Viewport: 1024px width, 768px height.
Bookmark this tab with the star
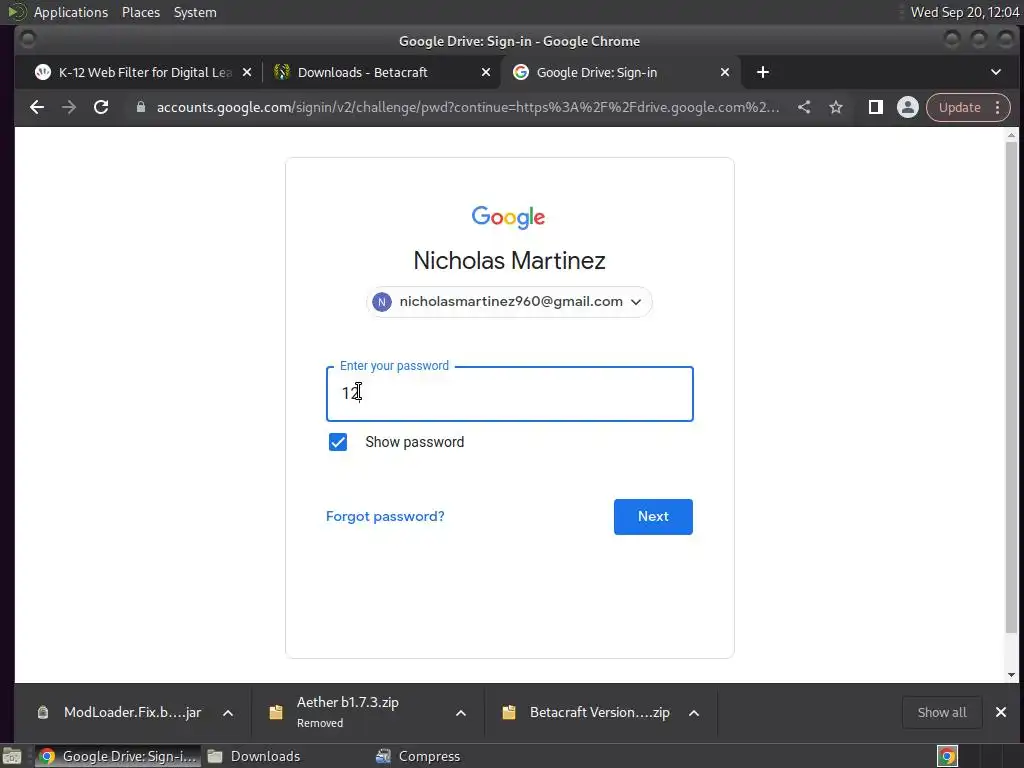(x=836, y=107)
